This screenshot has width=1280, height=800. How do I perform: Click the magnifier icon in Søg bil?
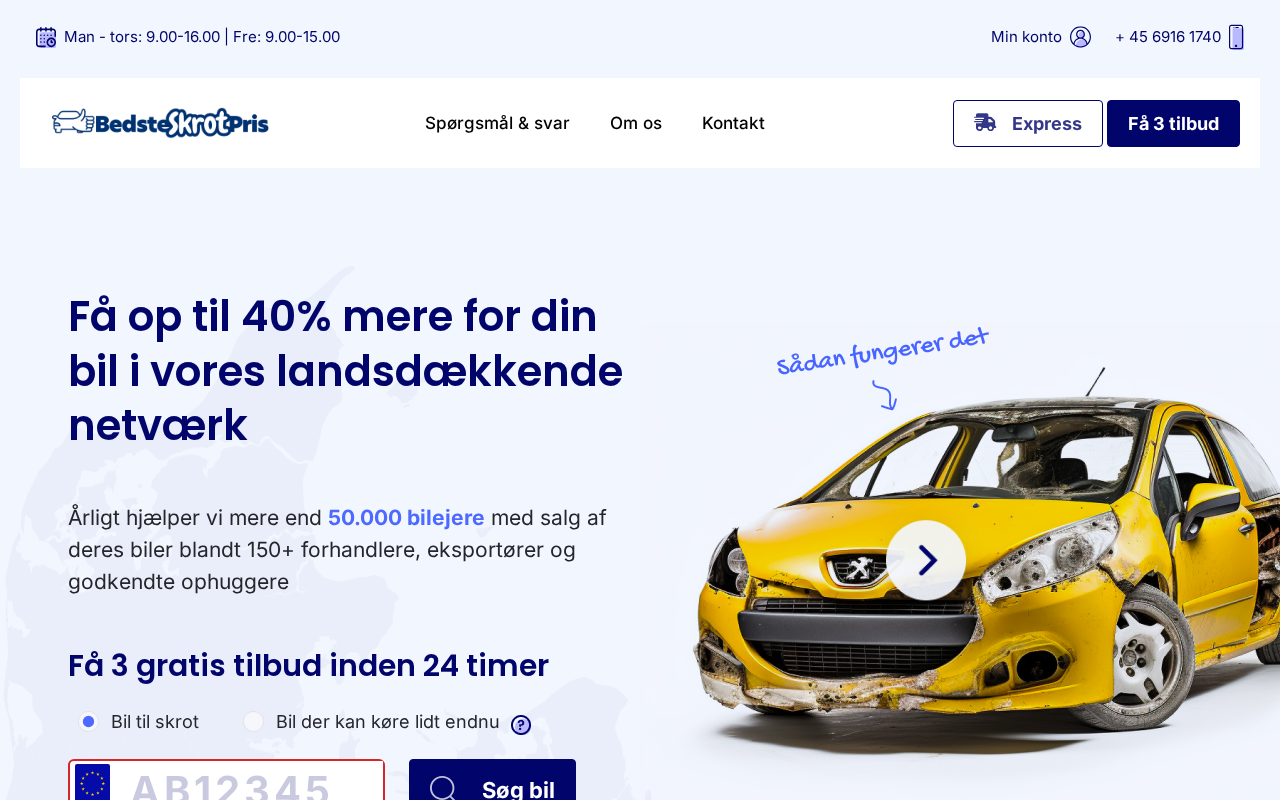pyautogui.click(x=443, y=789)
